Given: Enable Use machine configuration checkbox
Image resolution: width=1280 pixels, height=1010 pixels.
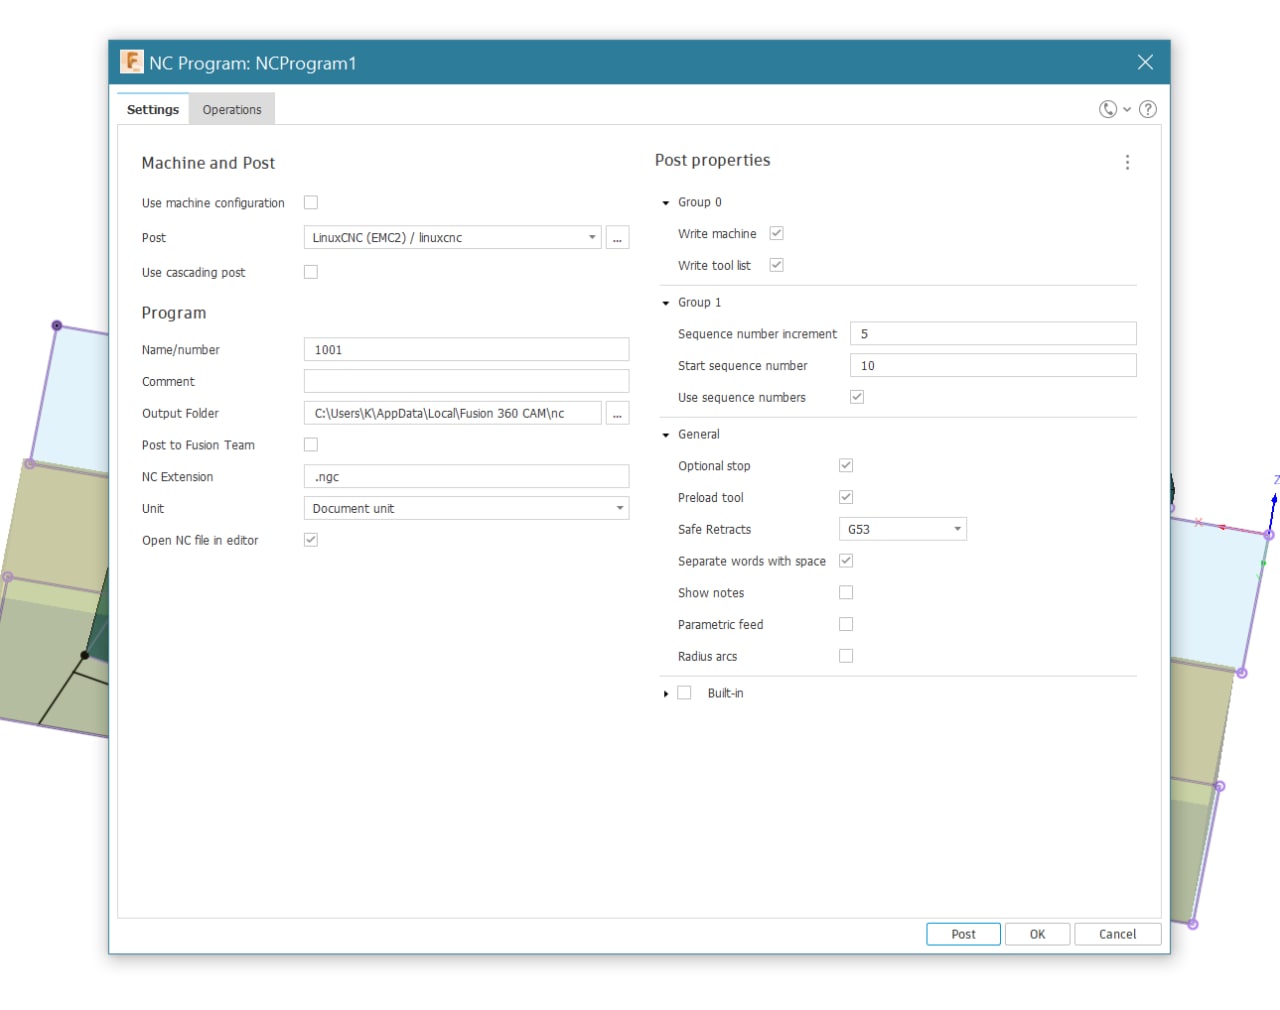Looking at the screenshot, I should (311, 202).
